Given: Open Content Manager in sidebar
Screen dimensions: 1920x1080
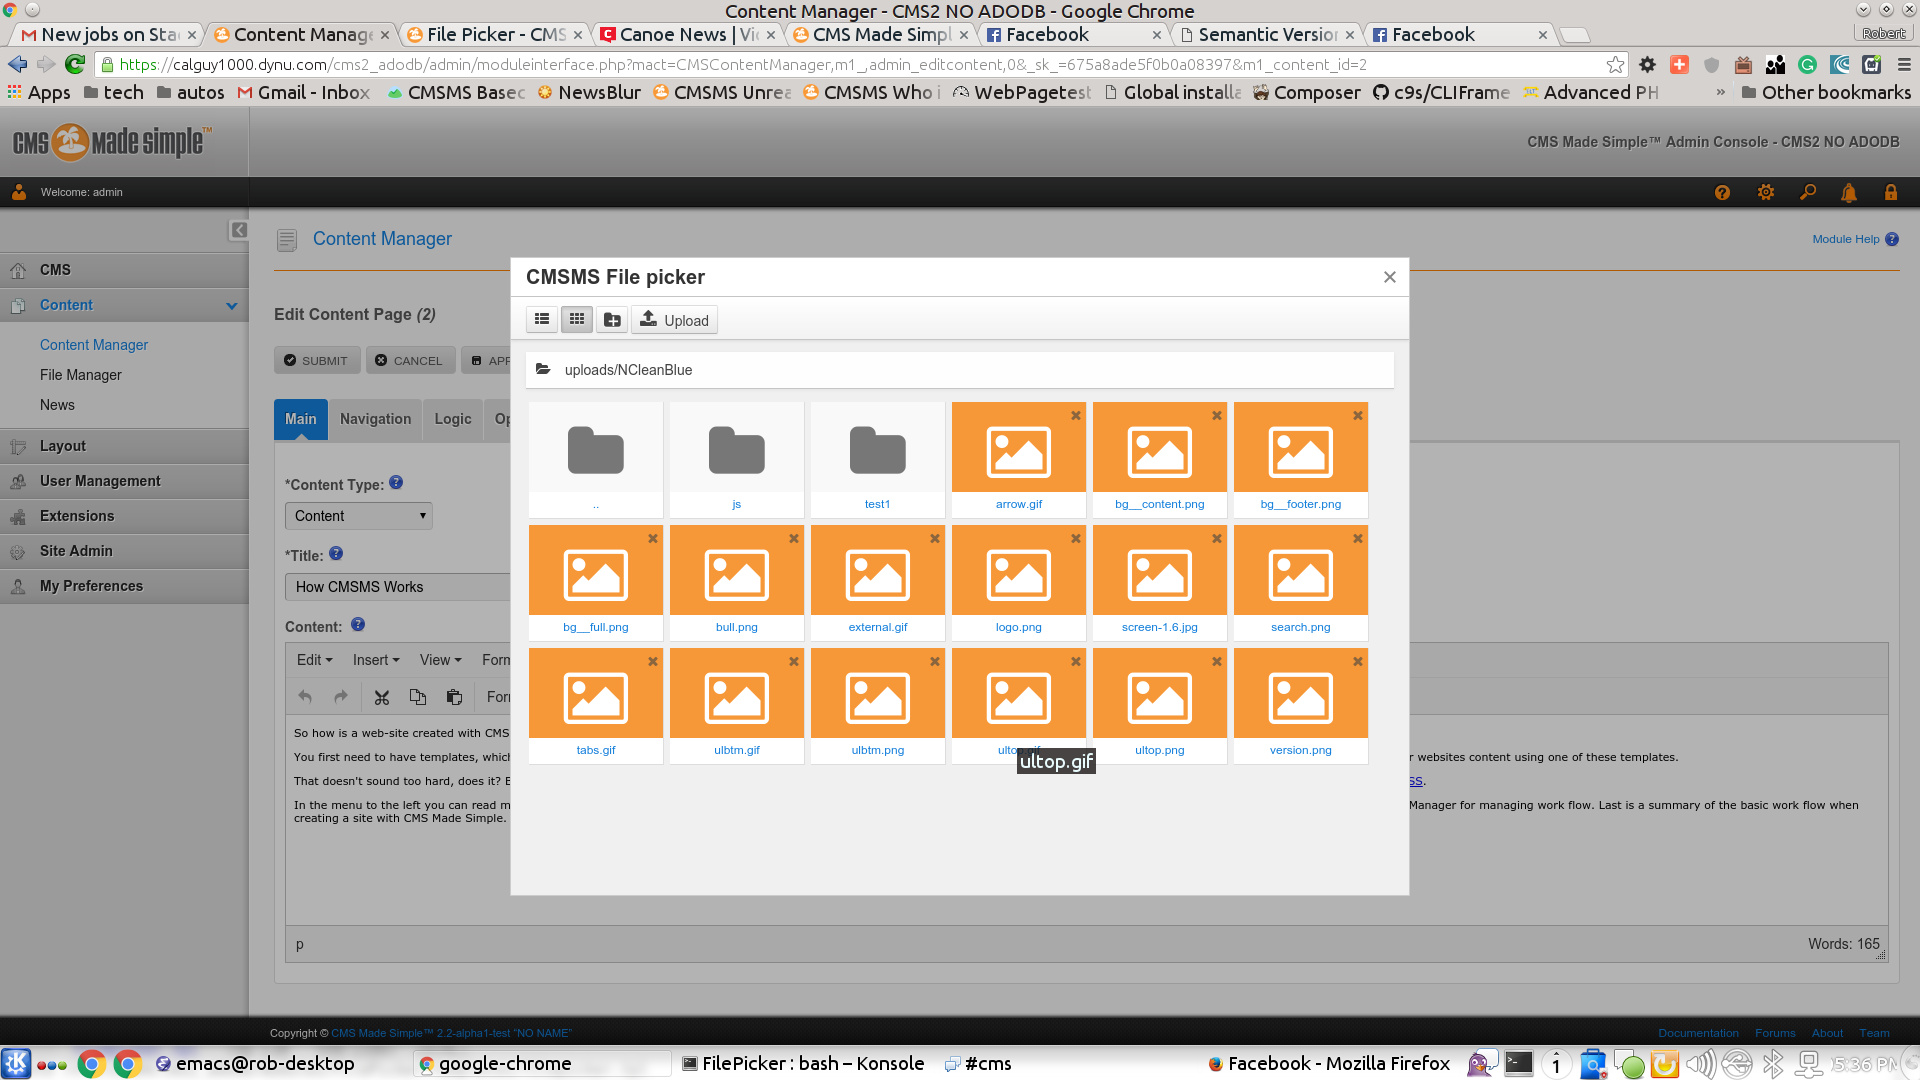Looking at the screenshot, I should tap(94, 345).
